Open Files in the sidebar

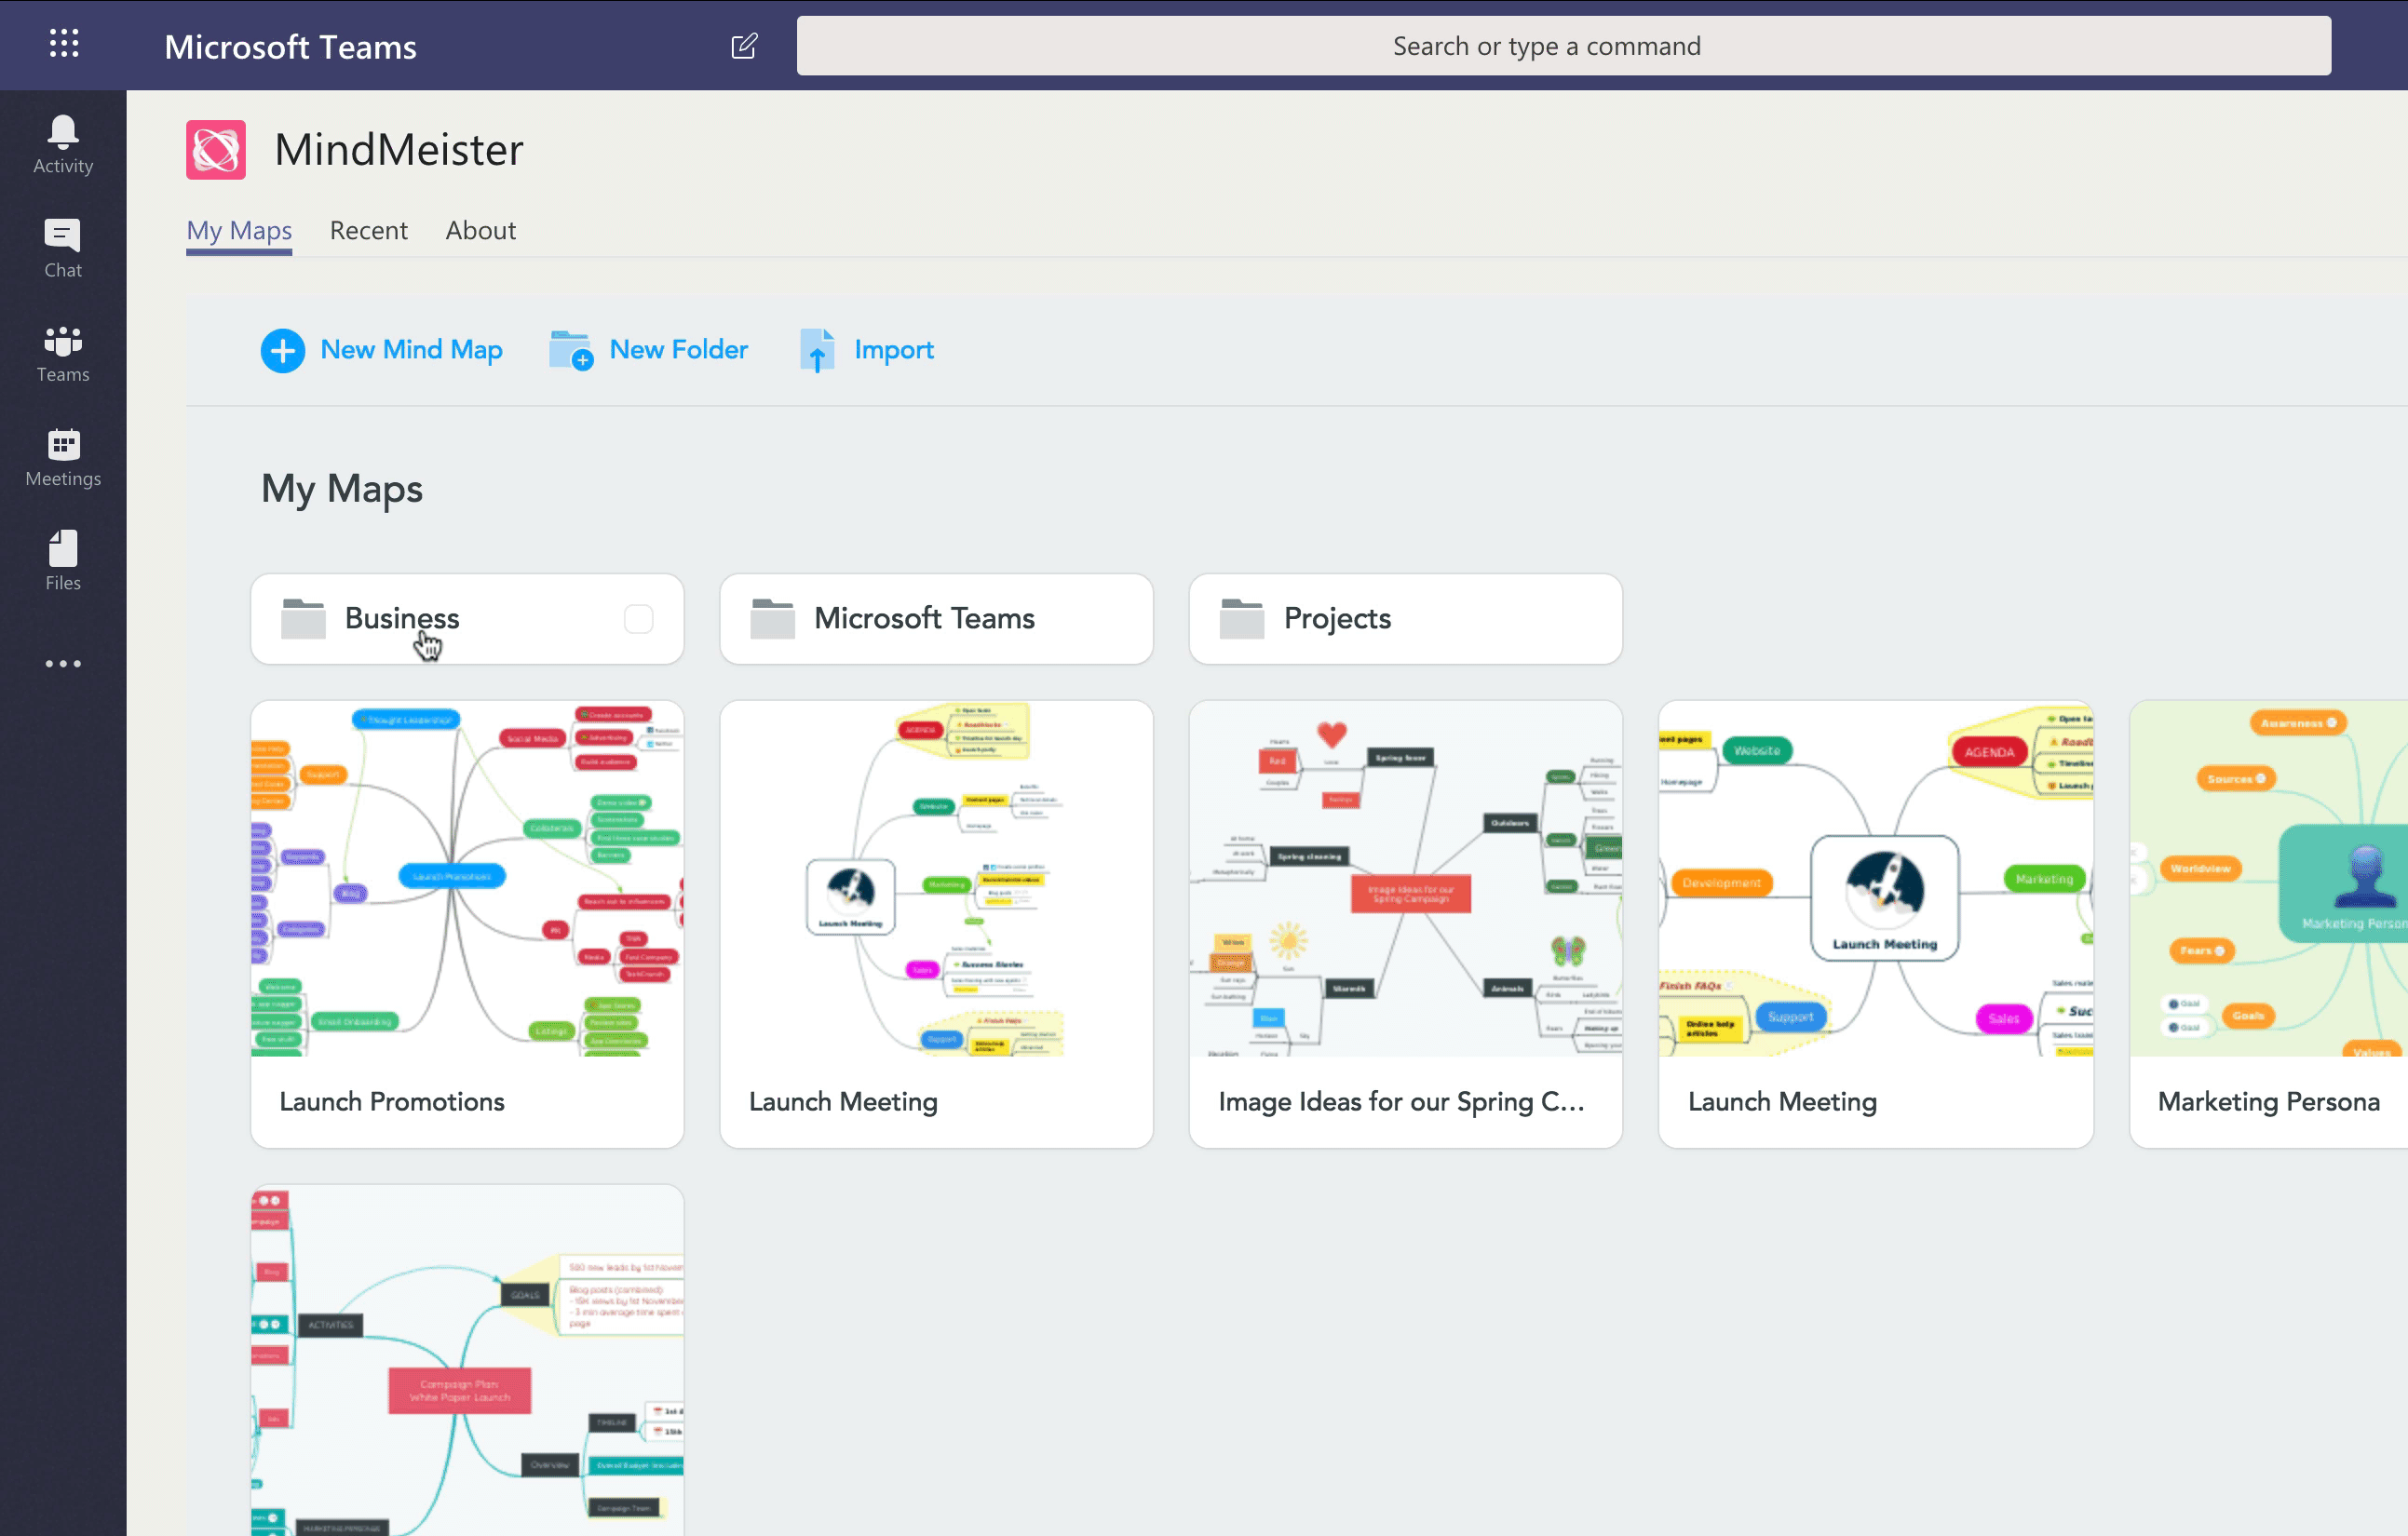[63, 549]
